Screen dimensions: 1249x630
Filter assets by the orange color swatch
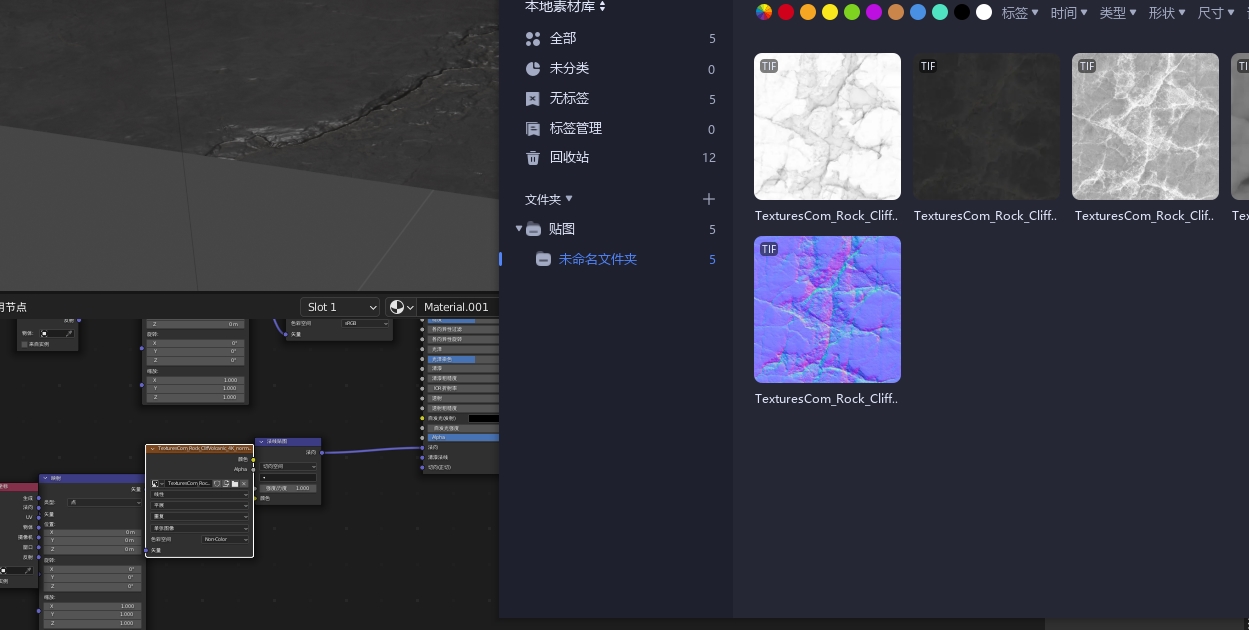808,12
